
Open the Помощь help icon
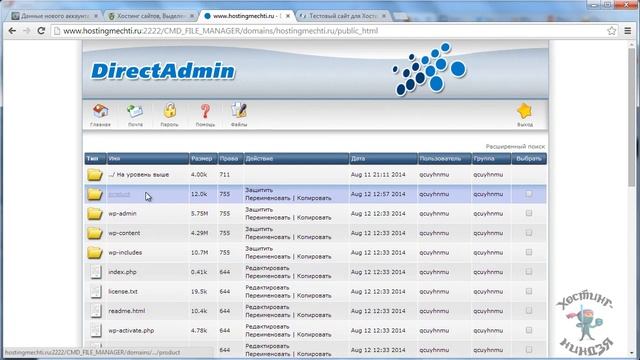click(205, 111)
